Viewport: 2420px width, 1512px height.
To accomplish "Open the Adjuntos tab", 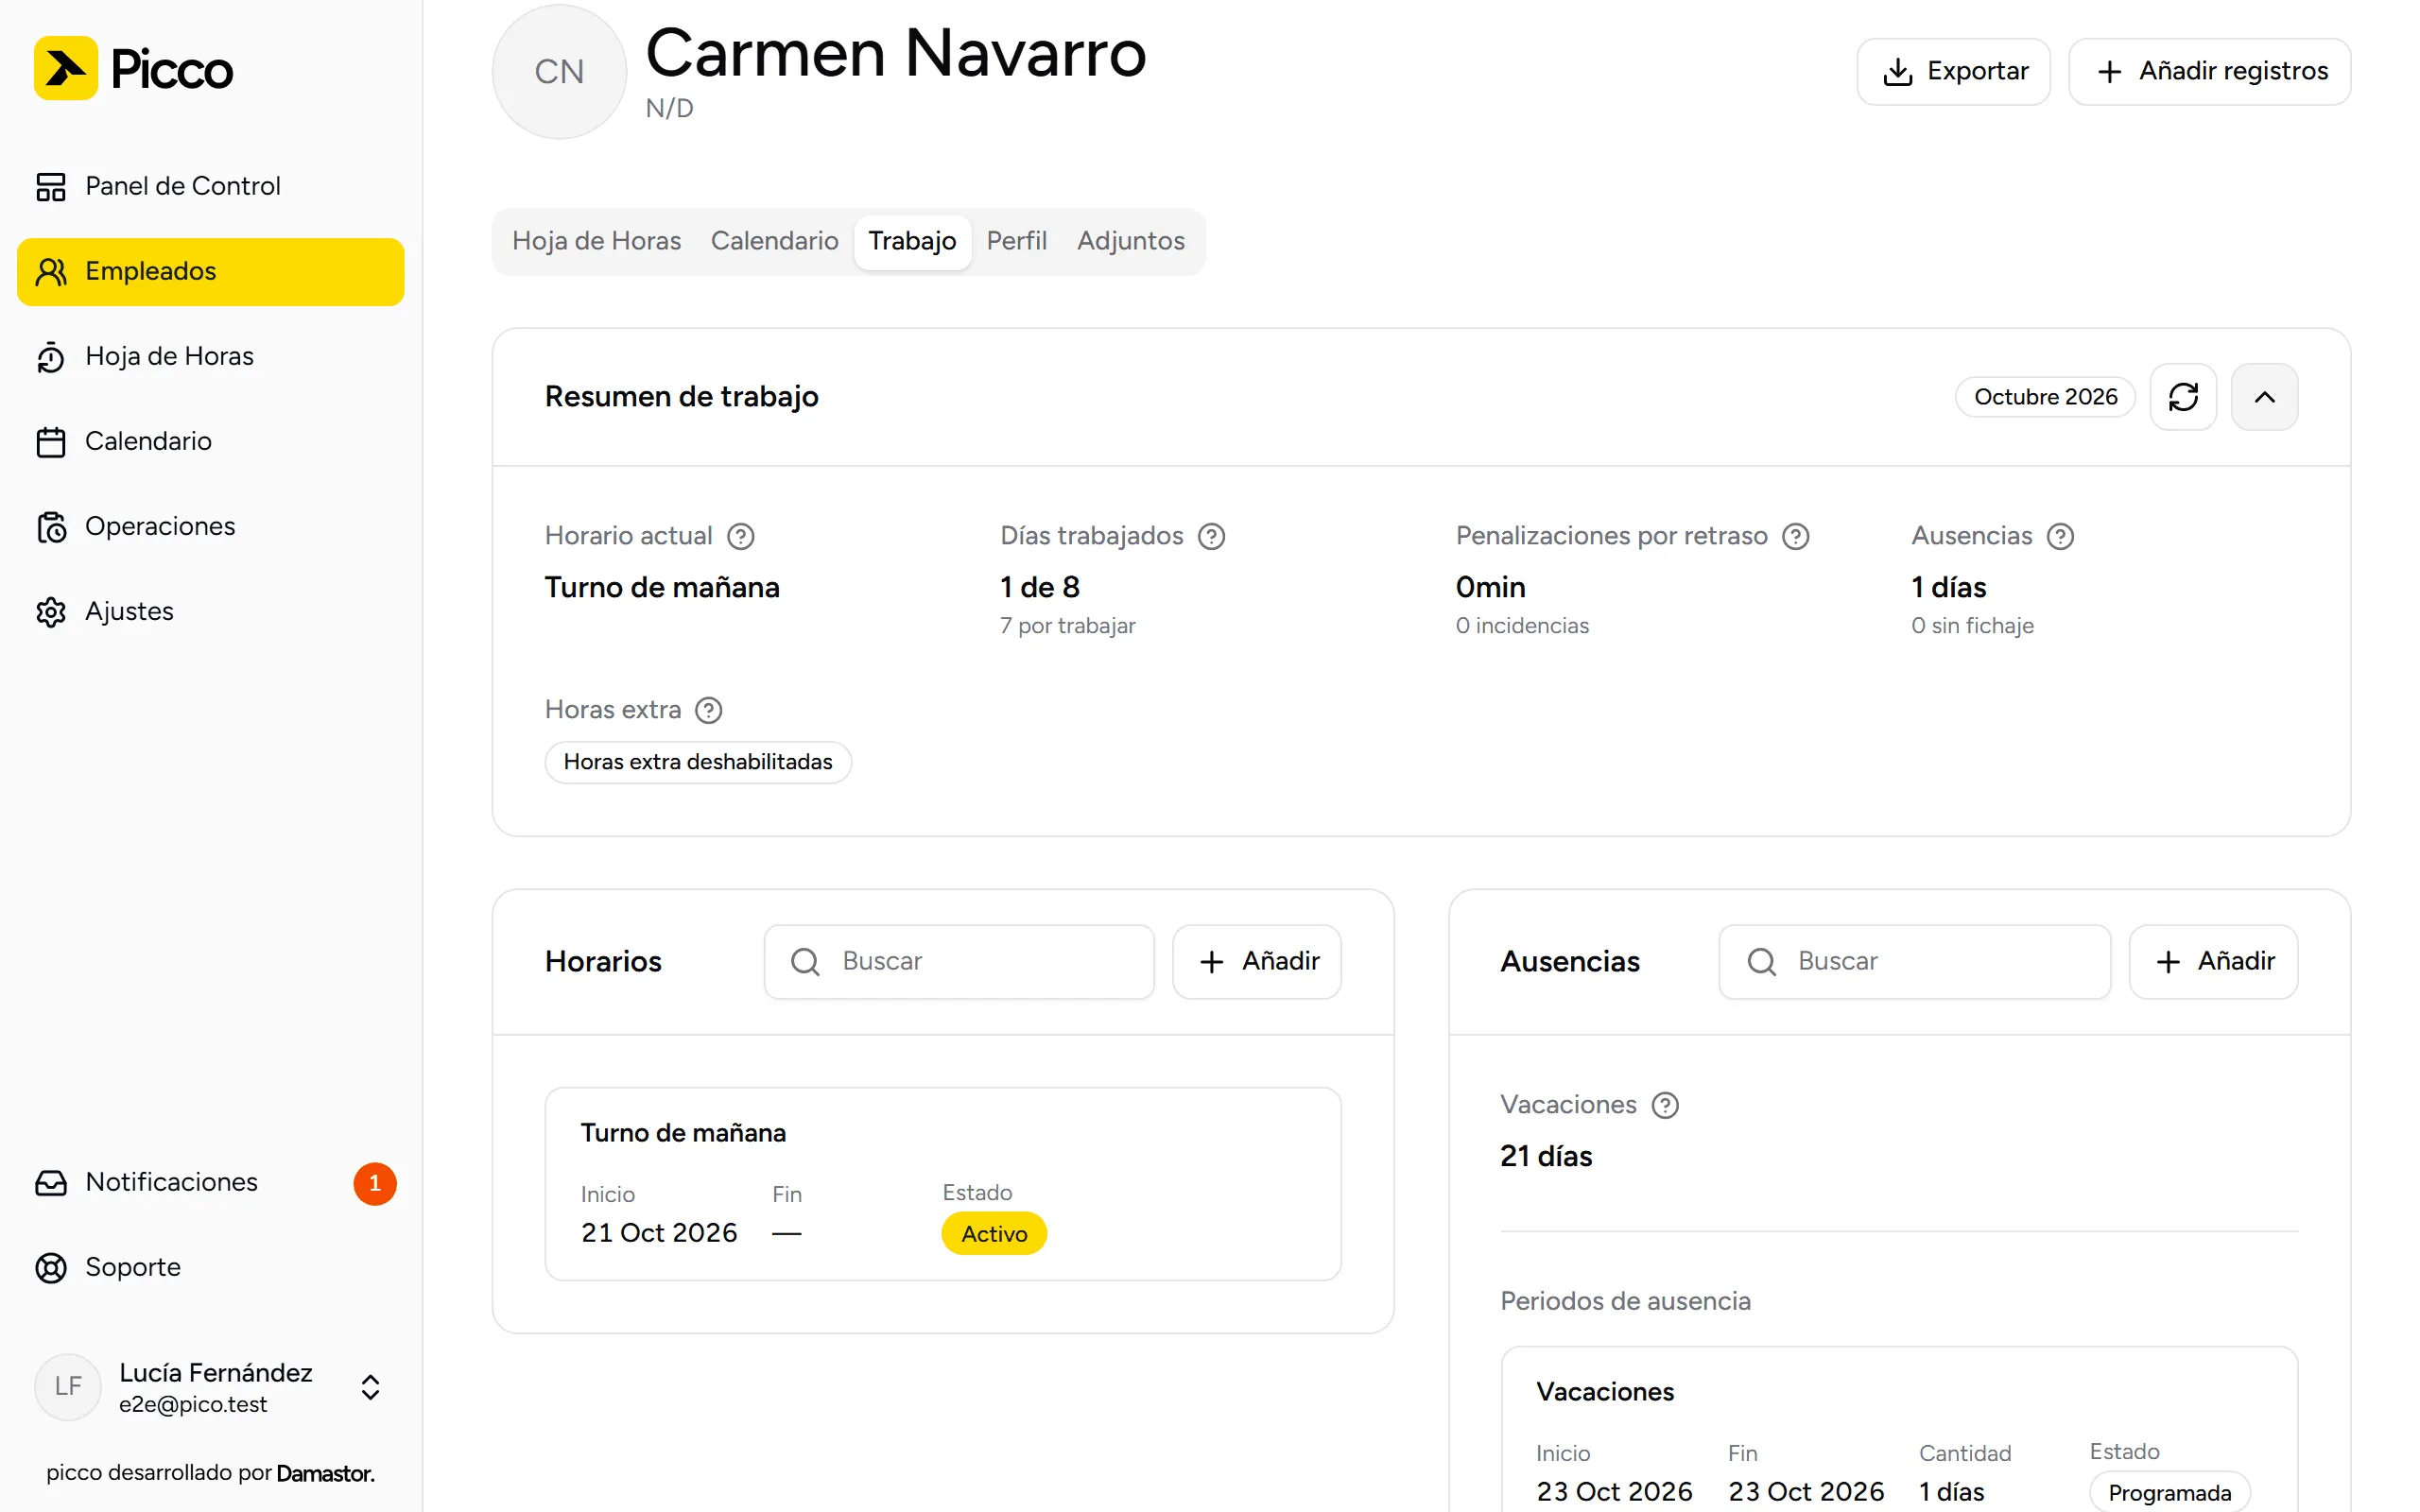I will click(1130, 241).
